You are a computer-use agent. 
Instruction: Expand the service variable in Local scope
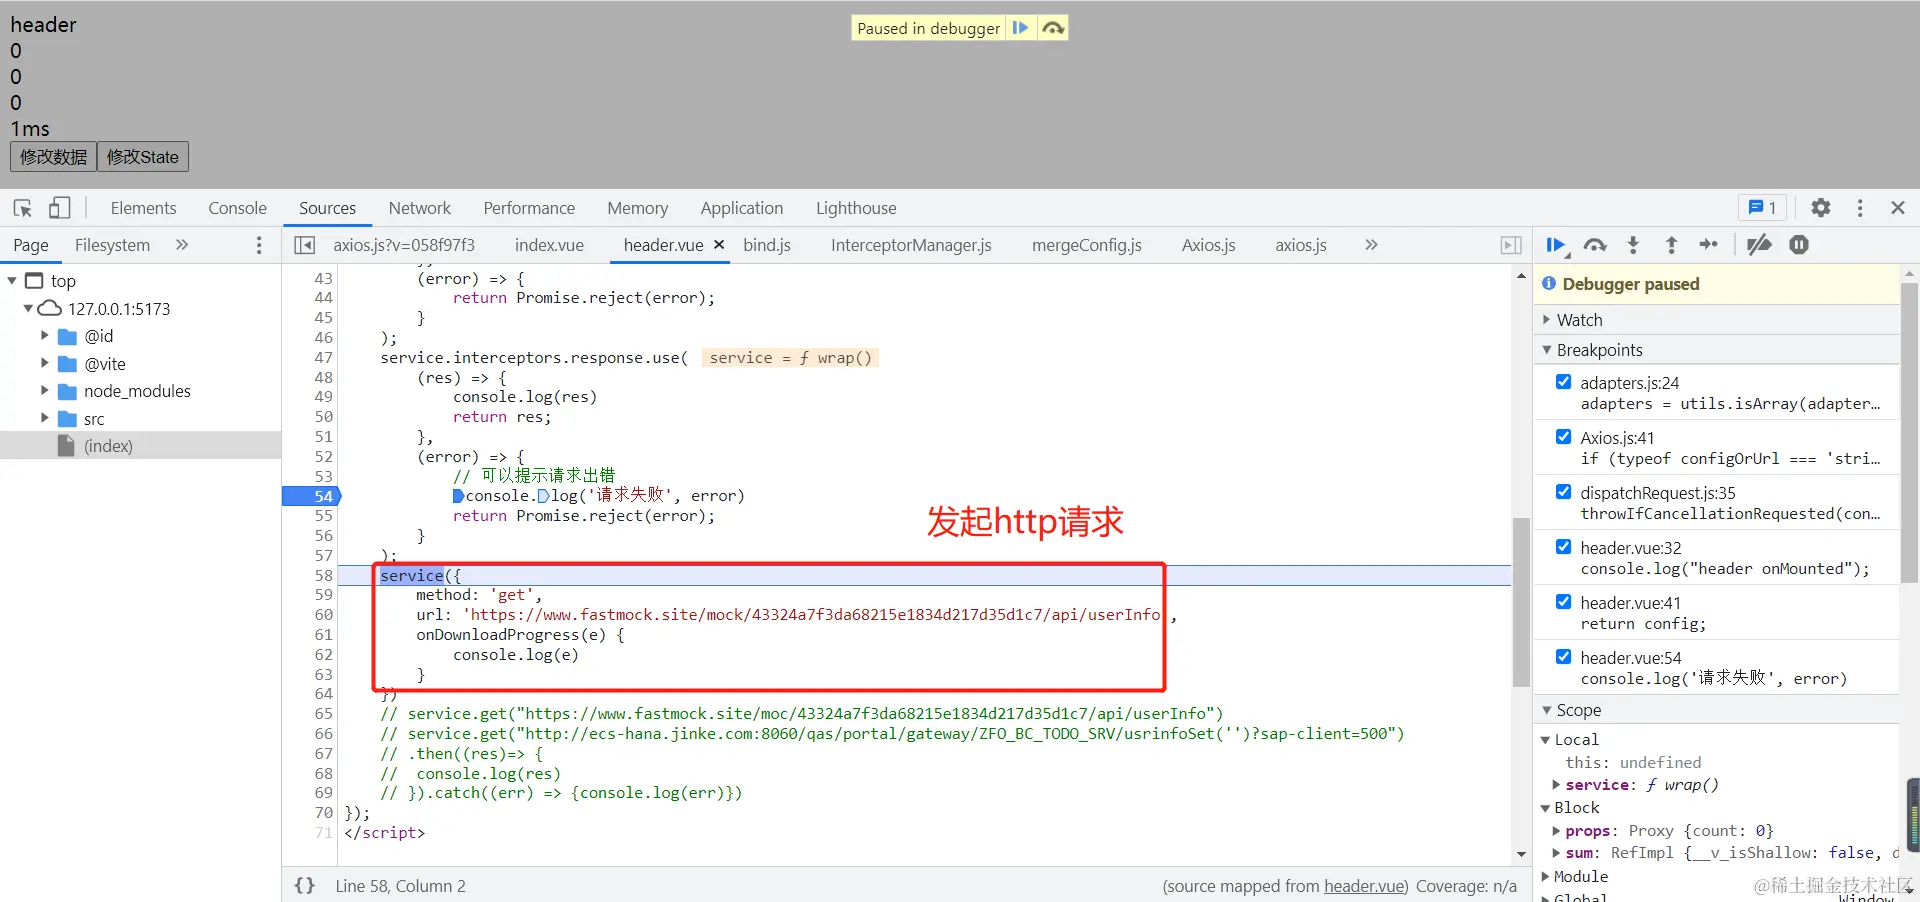[1556, 785]
